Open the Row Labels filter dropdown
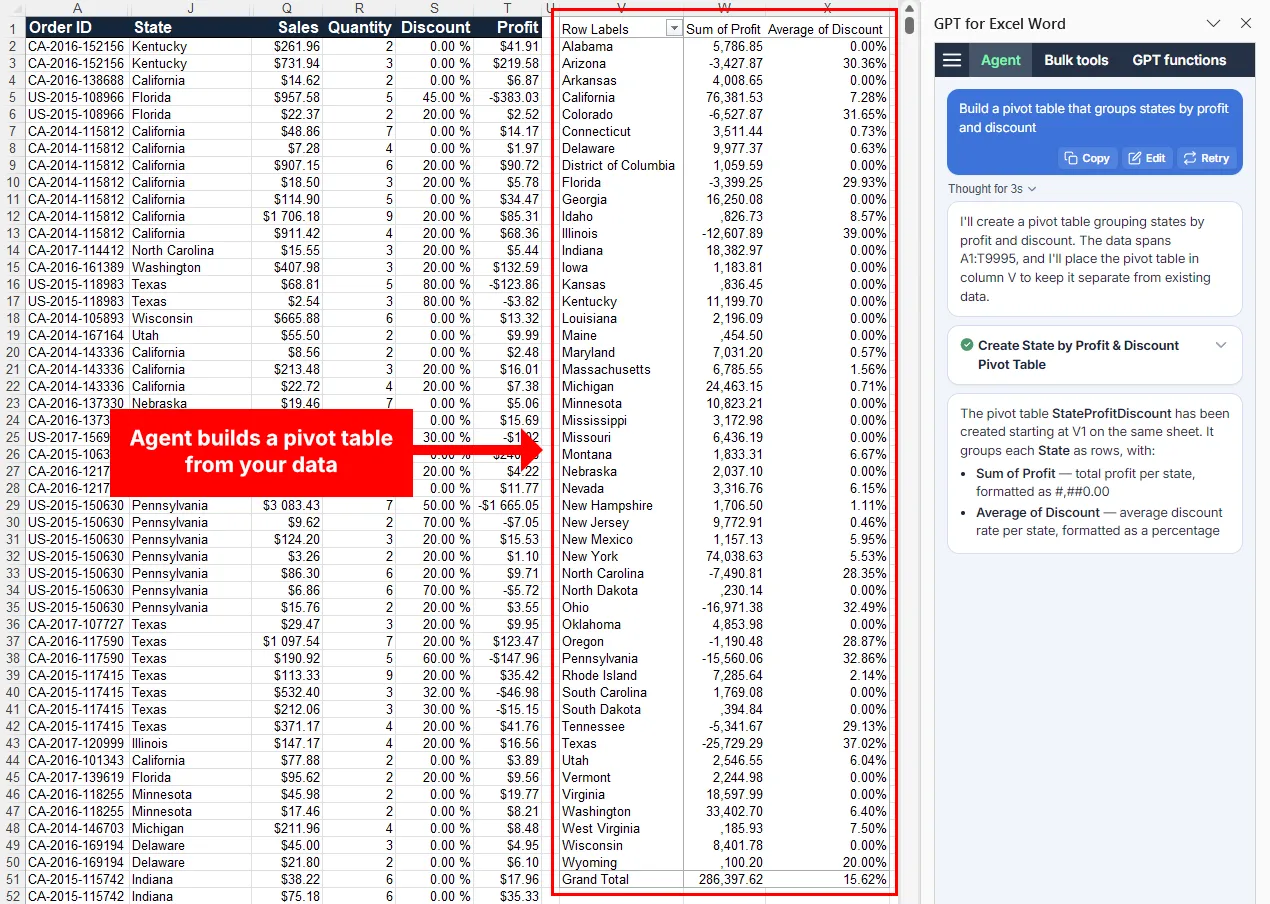The width and height of the screenshot is (1270, 904). click(x=675, y=28)
